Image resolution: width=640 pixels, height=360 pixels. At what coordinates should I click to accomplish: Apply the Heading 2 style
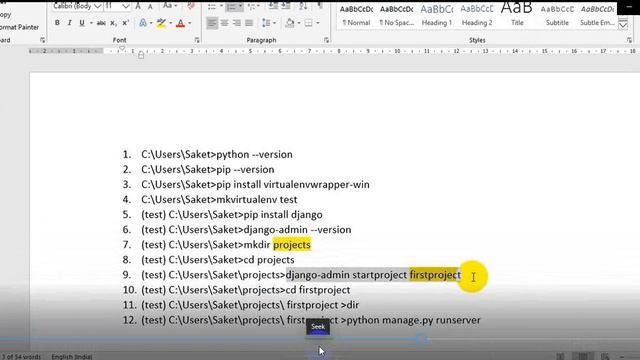pos(477,15)
